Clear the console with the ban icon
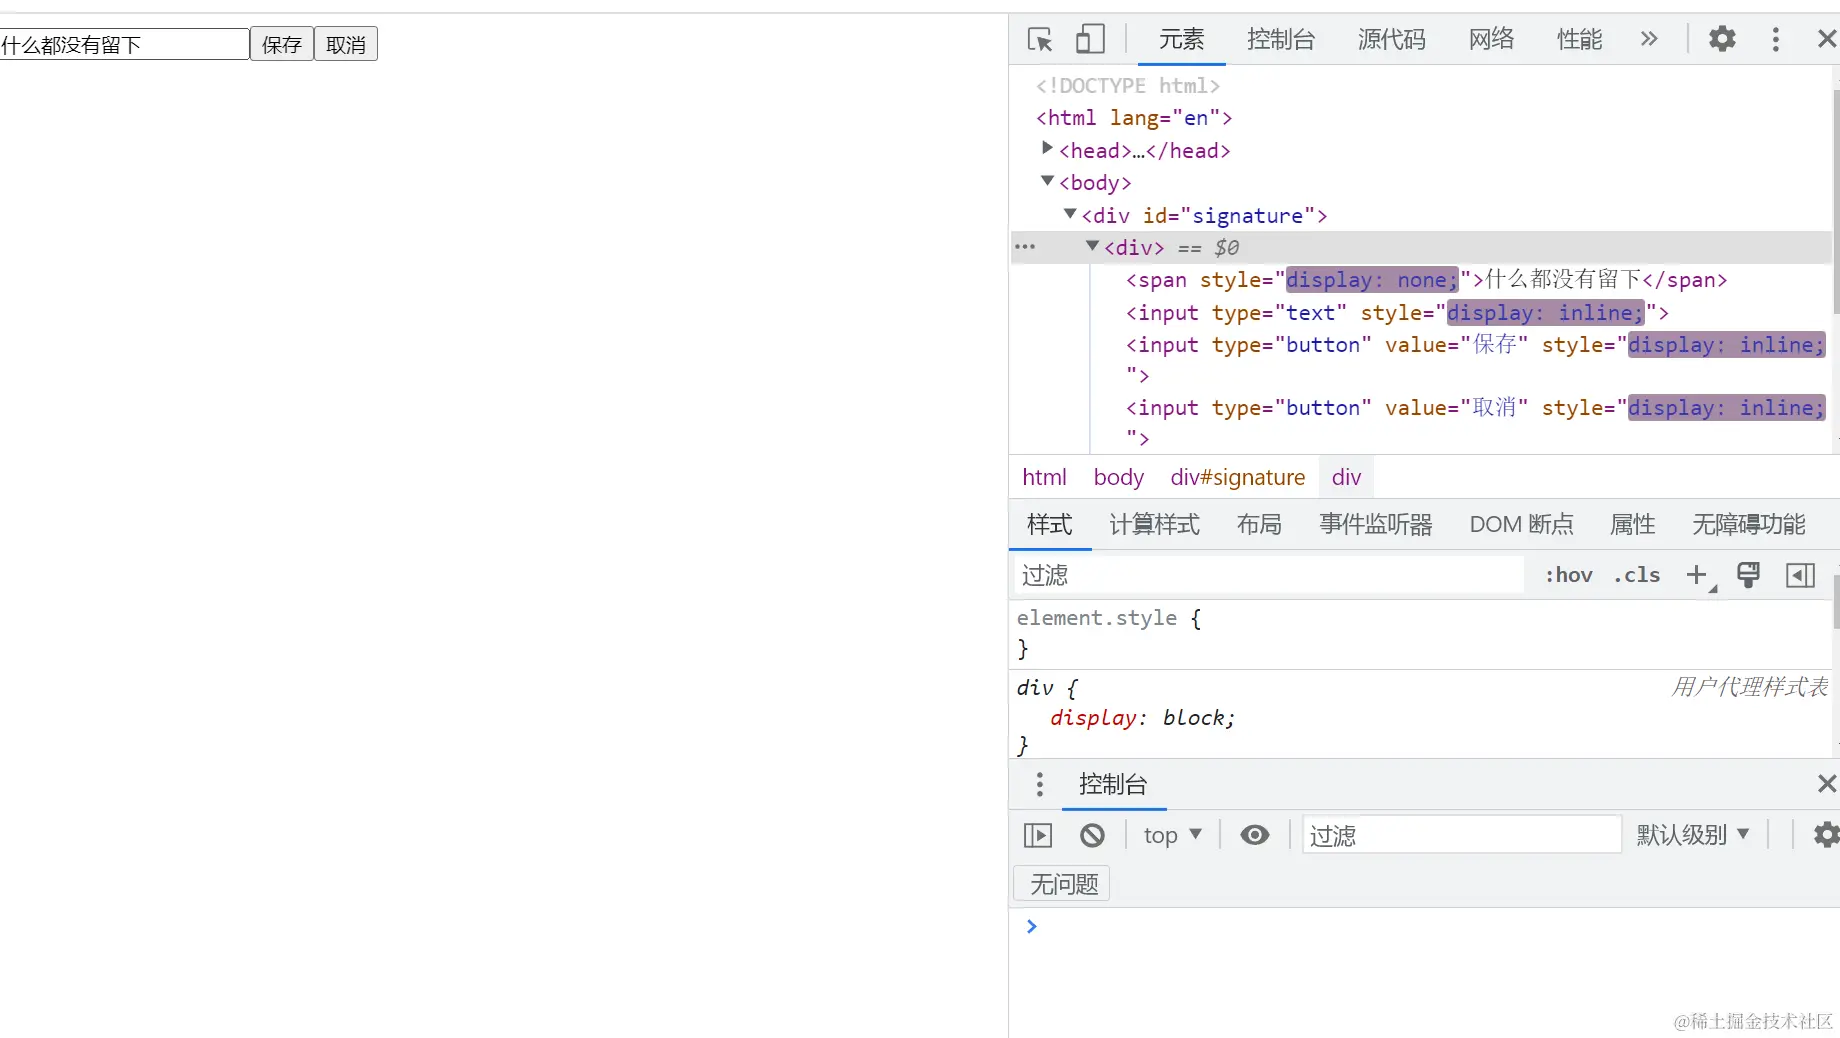Image resolution: width=1840 pixels, height=1038 pixels. point(1092,835)
